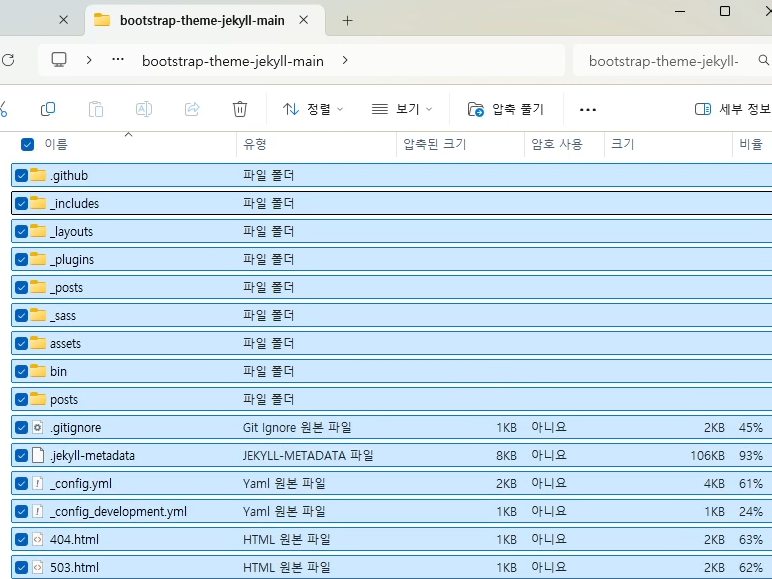Toggle the select-all checkbox in header
This screenshot has width=772, height=579.
point(28,144)
